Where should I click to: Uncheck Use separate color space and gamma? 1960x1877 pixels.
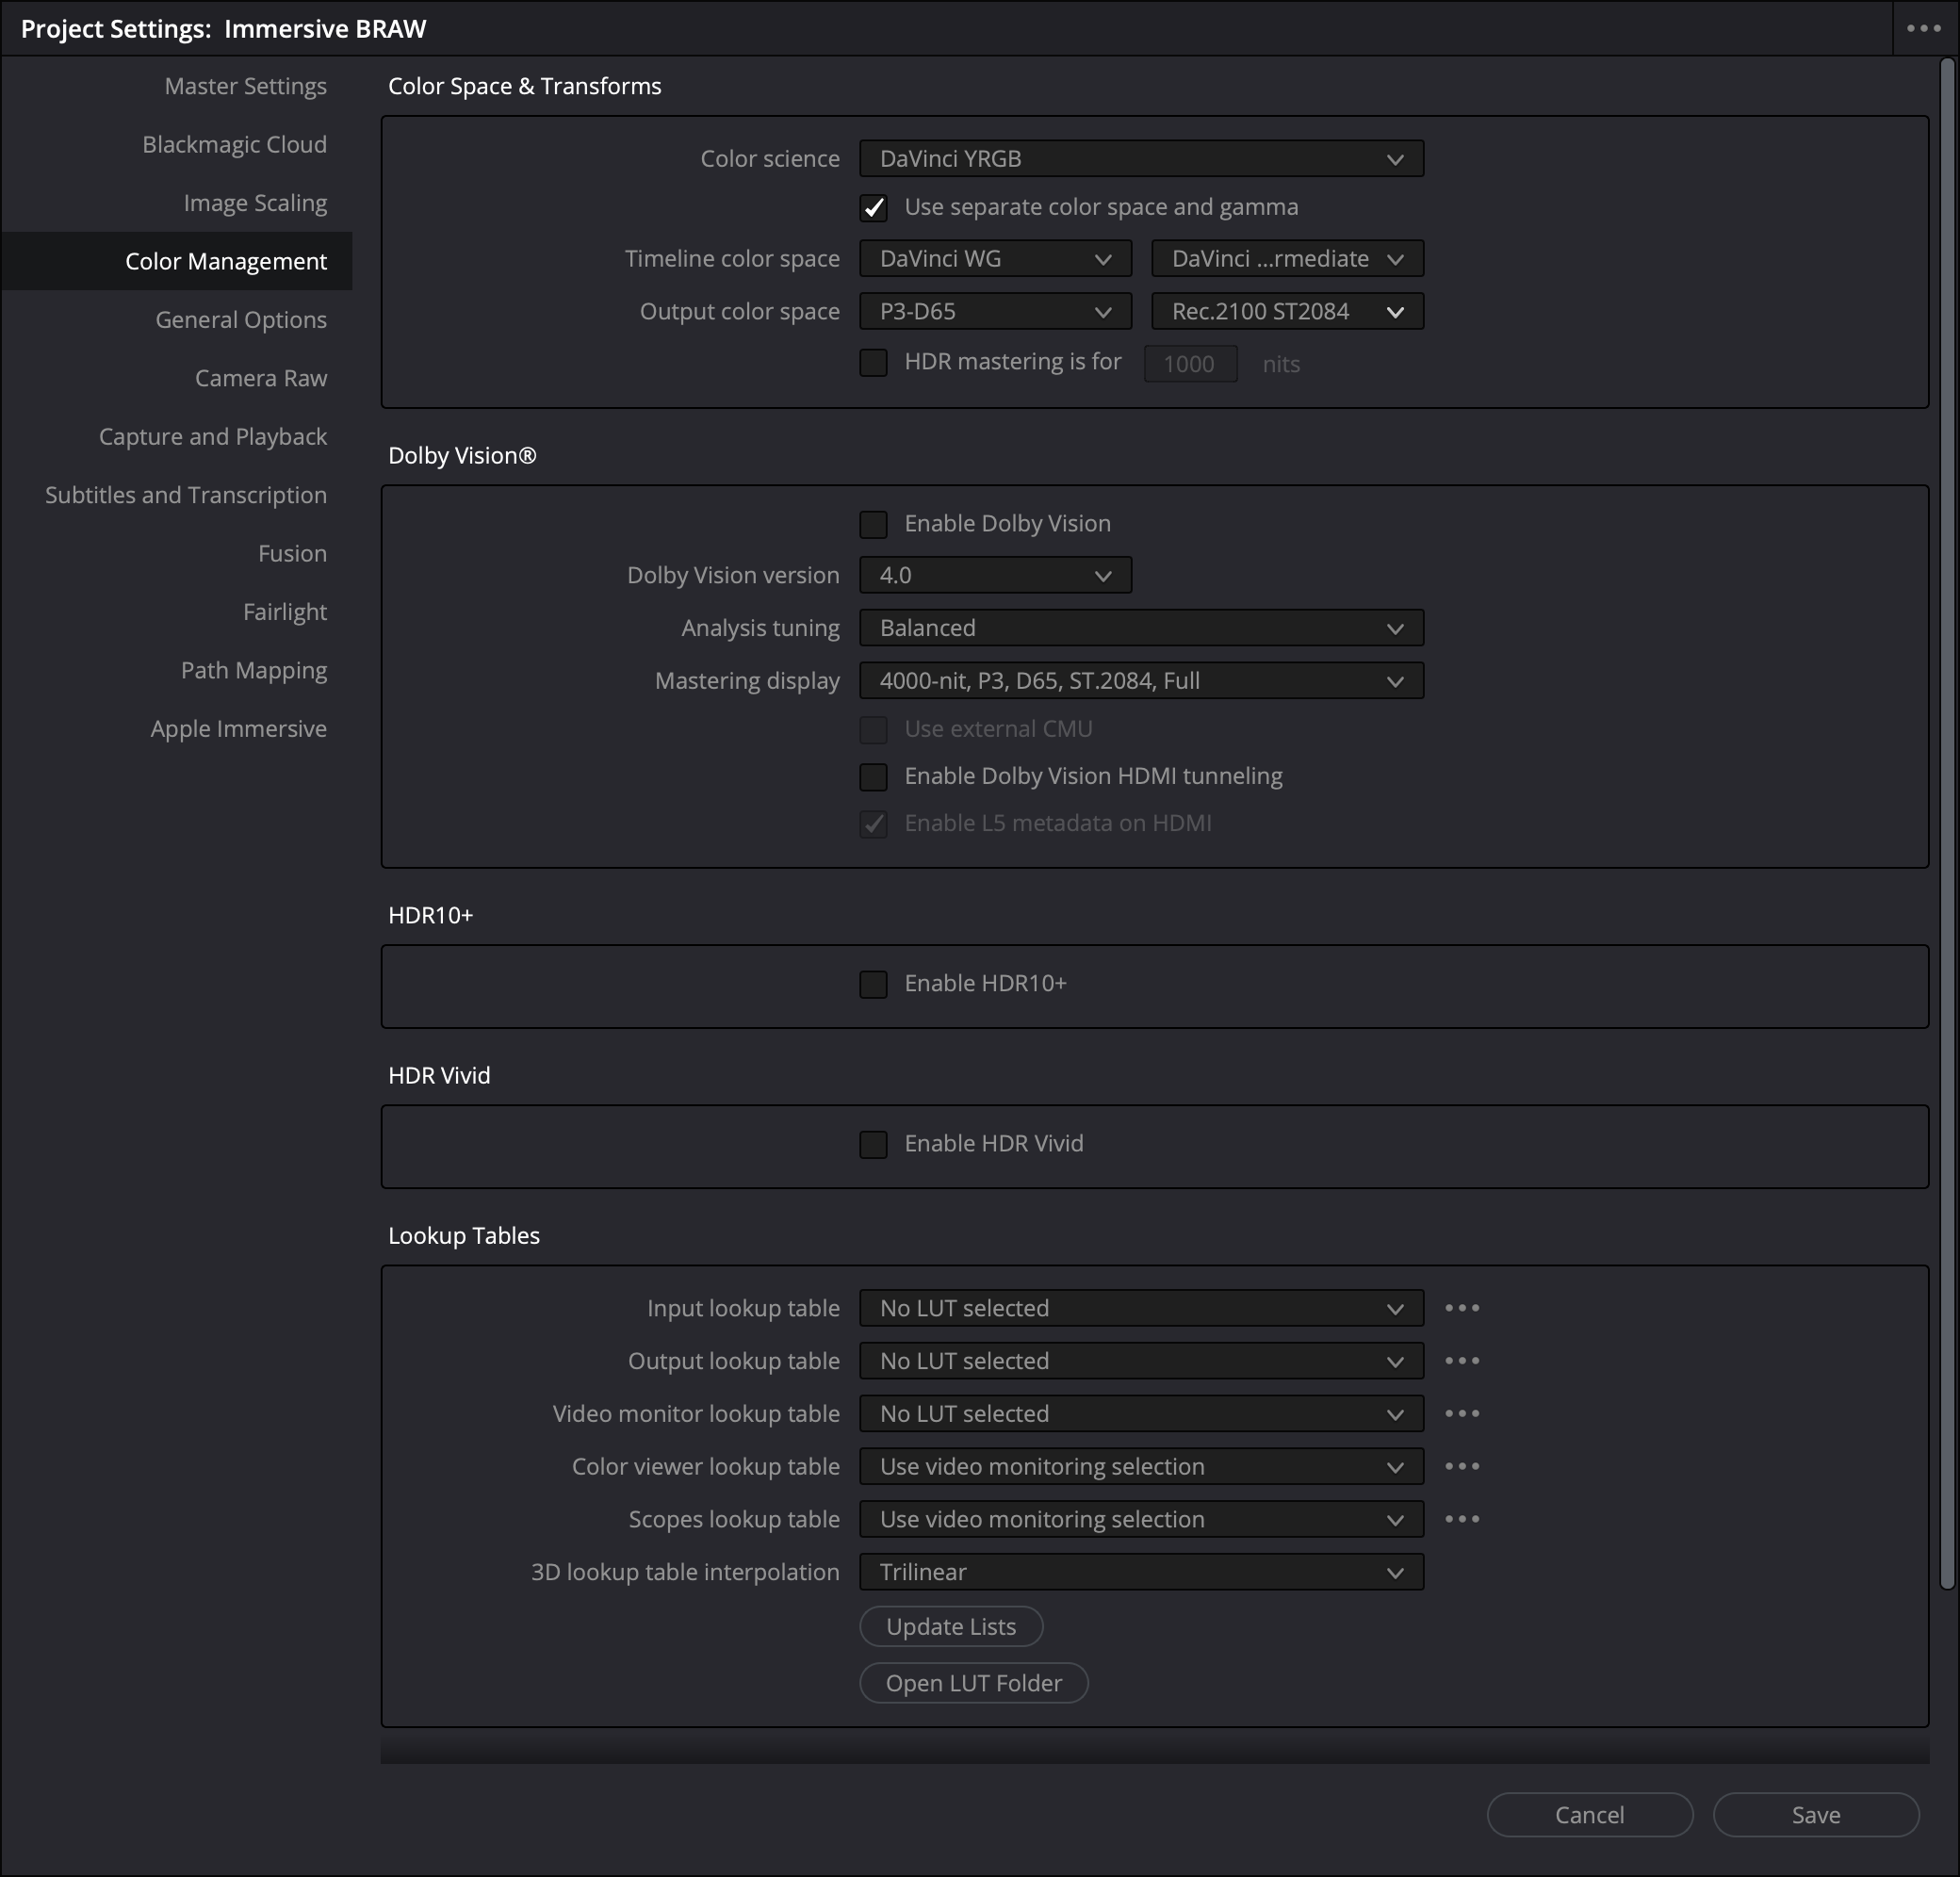873,208
